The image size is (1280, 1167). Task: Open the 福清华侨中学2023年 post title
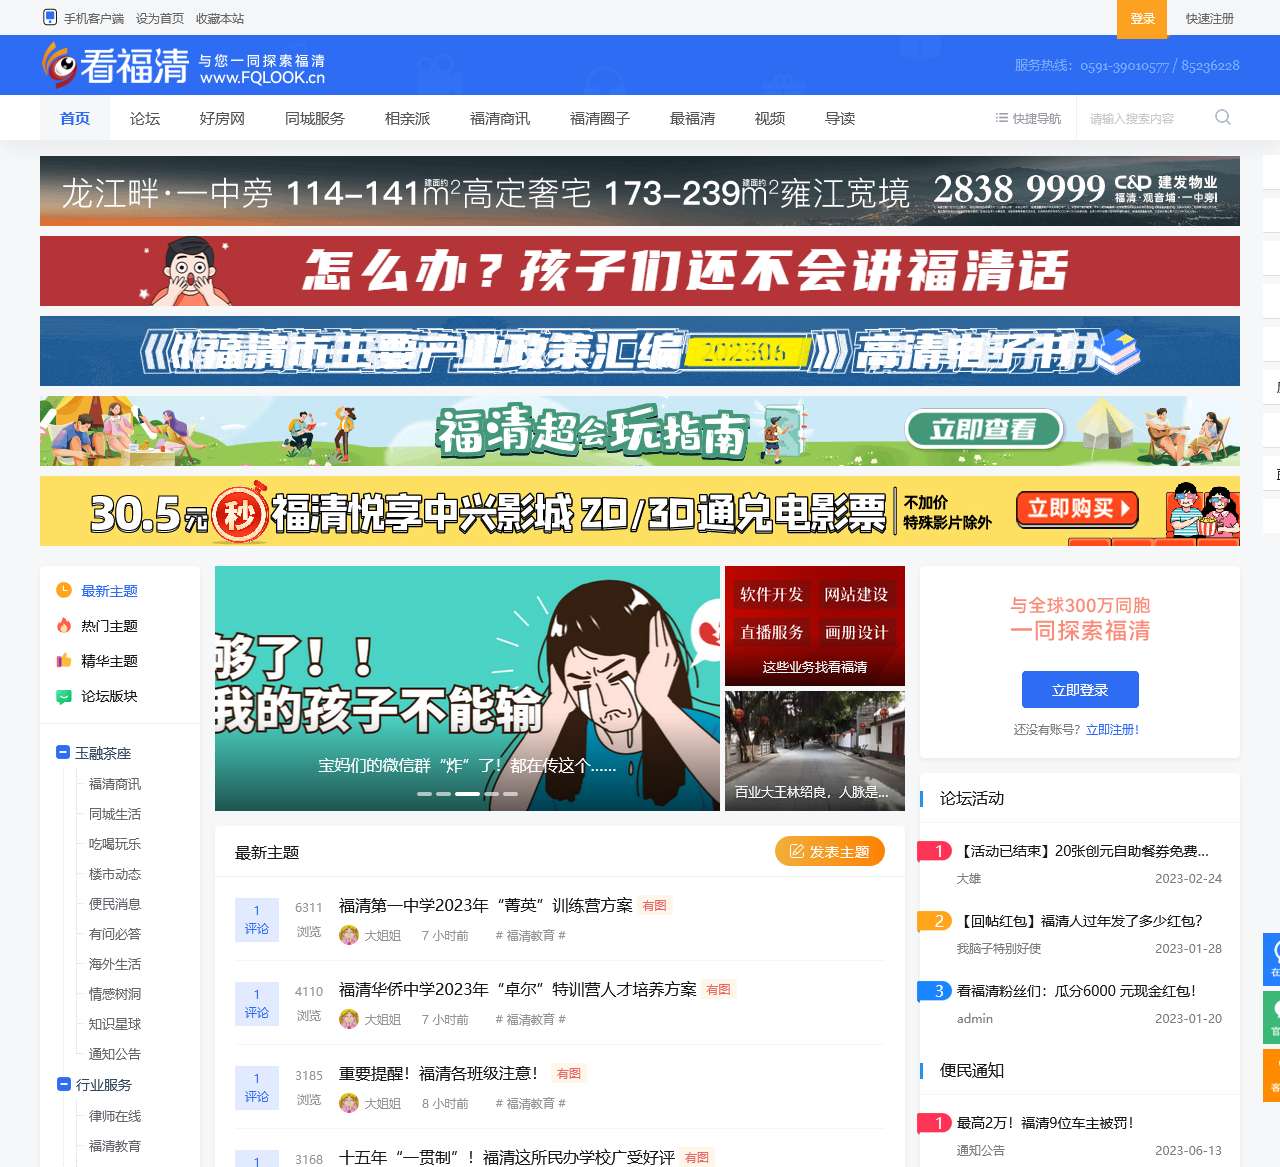(518, 990)
